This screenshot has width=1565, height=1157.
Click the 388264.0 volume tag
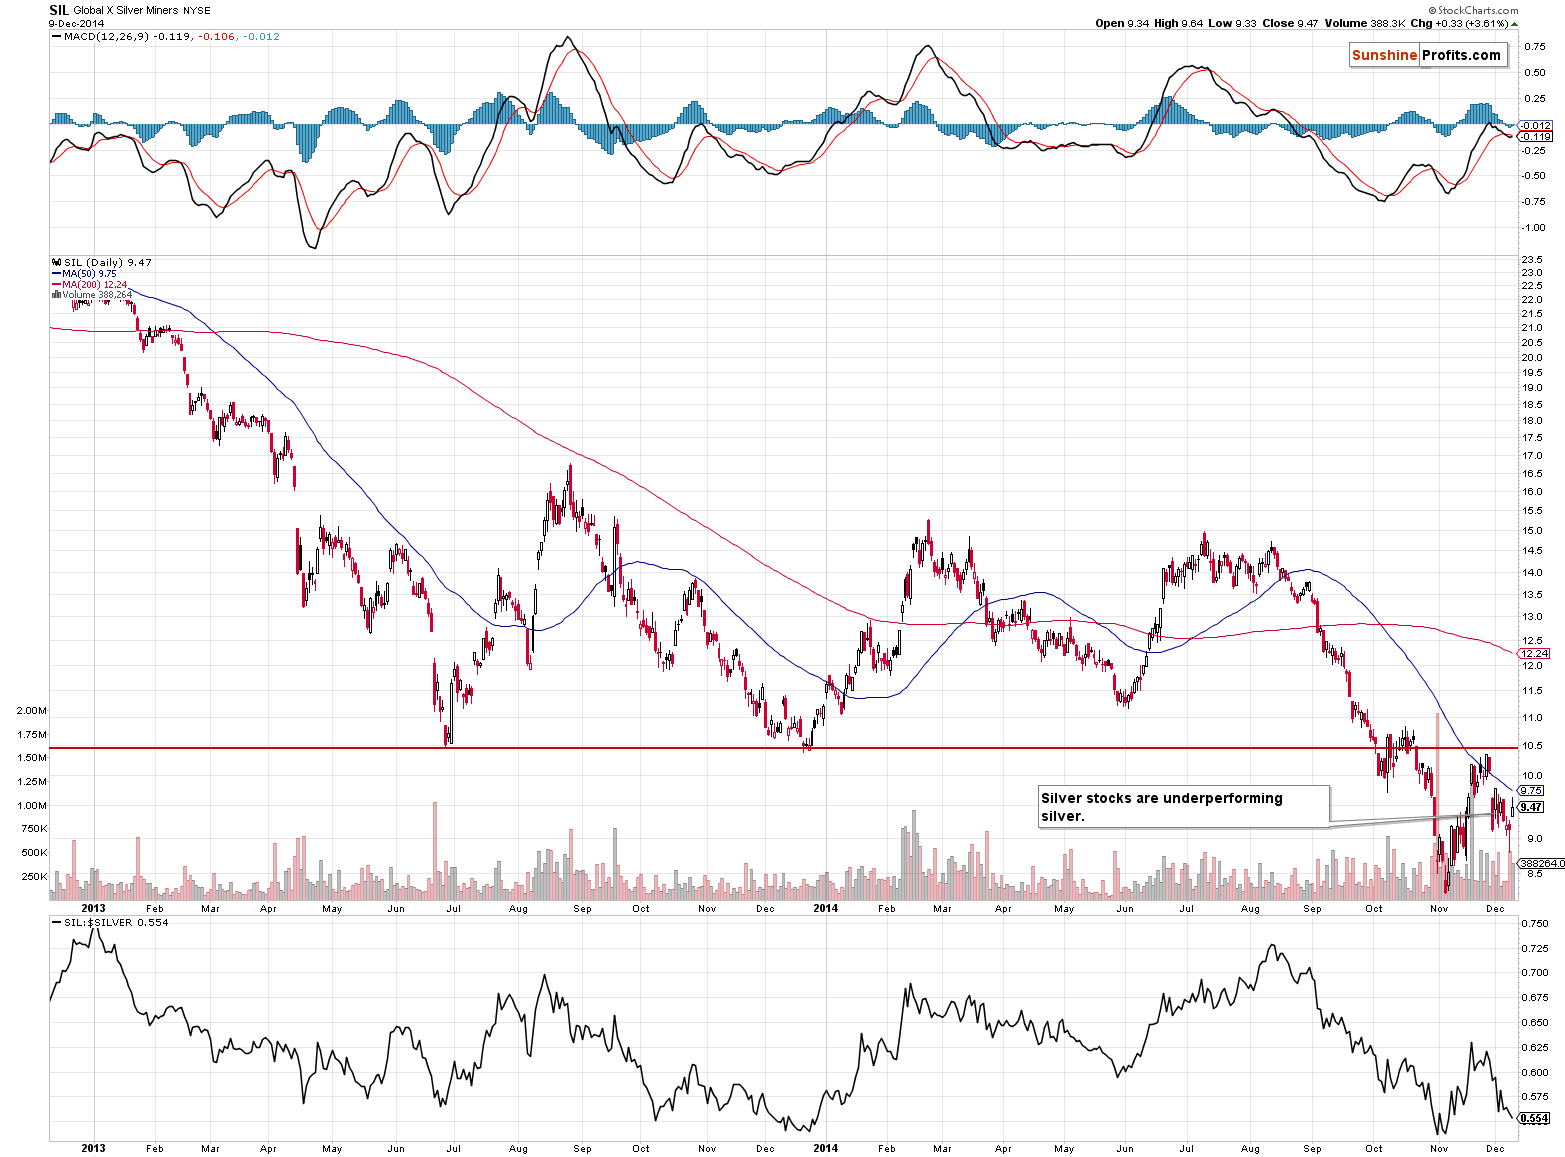[1541, 862]
